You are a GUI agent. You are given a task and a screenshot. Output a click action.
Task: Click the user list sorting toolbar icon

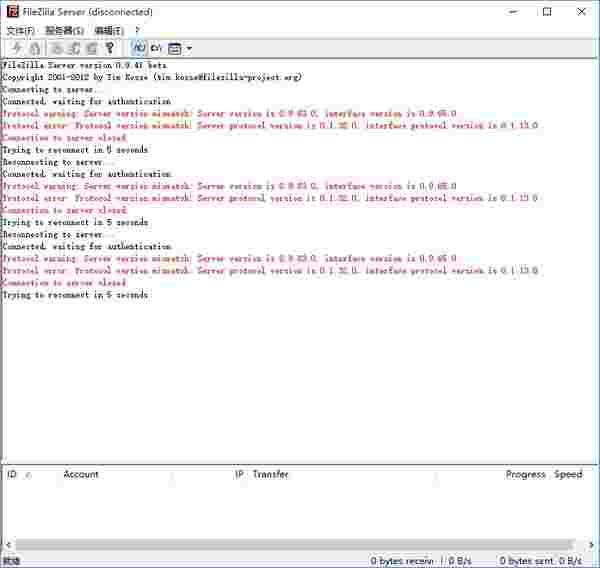[174, 48]
